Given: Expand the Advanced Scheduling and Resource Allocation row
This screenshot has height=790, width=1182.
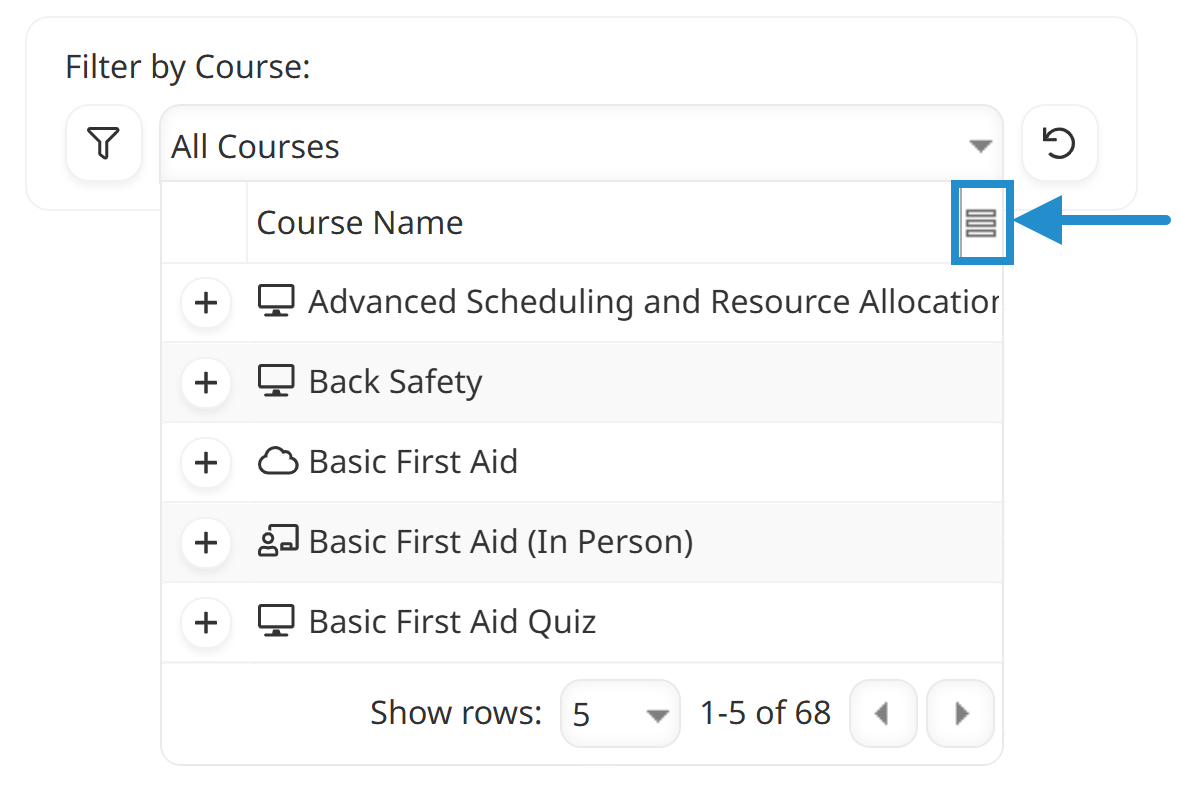Looking at the screenshot, I should click(206, 302).
